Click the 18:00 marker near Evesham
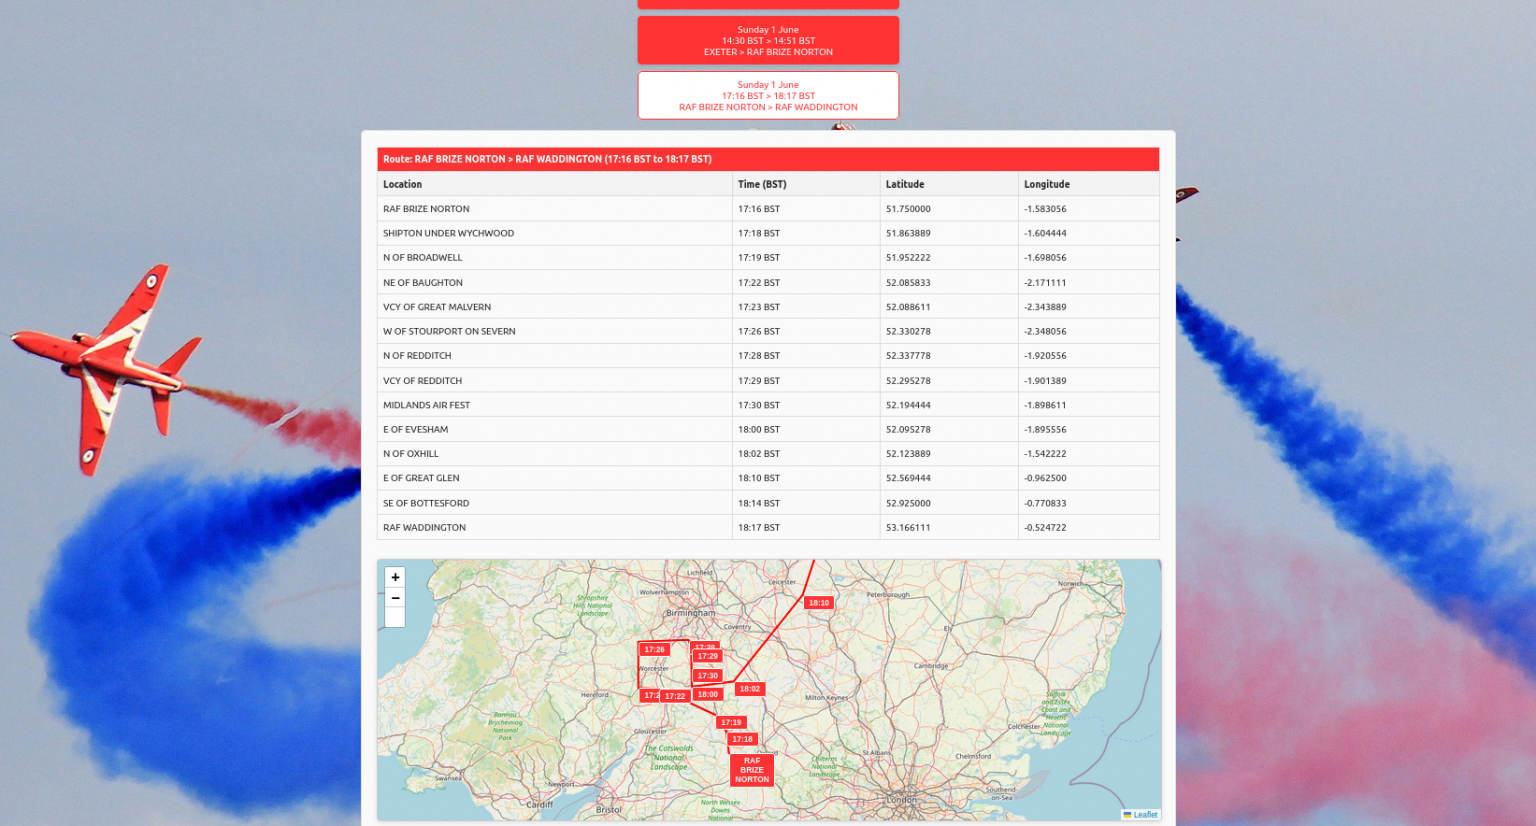Screen dimensions: 1536x826 [707, 693]
